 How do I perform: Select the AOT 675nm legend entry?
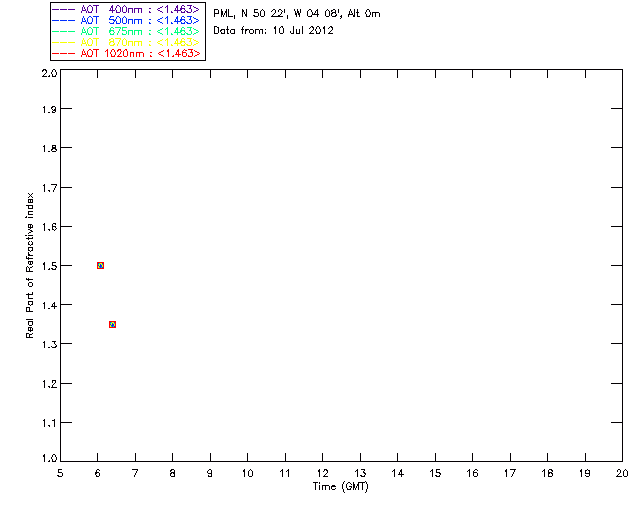coord(126,31)
